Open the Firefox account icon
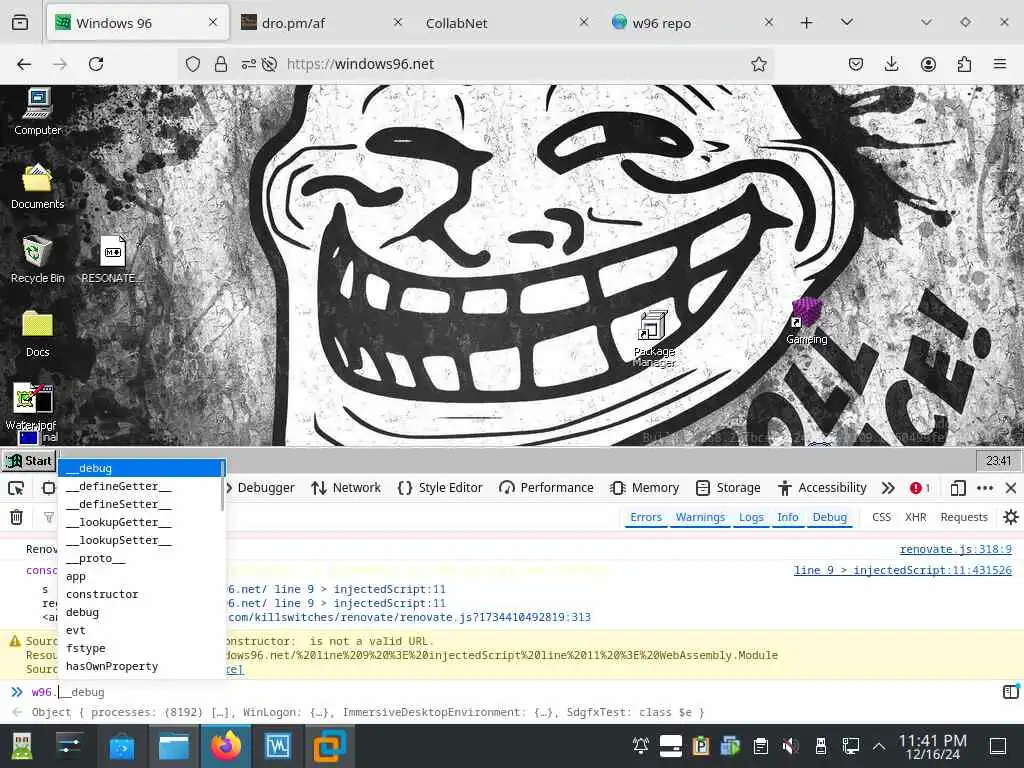This screenshot has width=1024, height=768. point(928,64)
